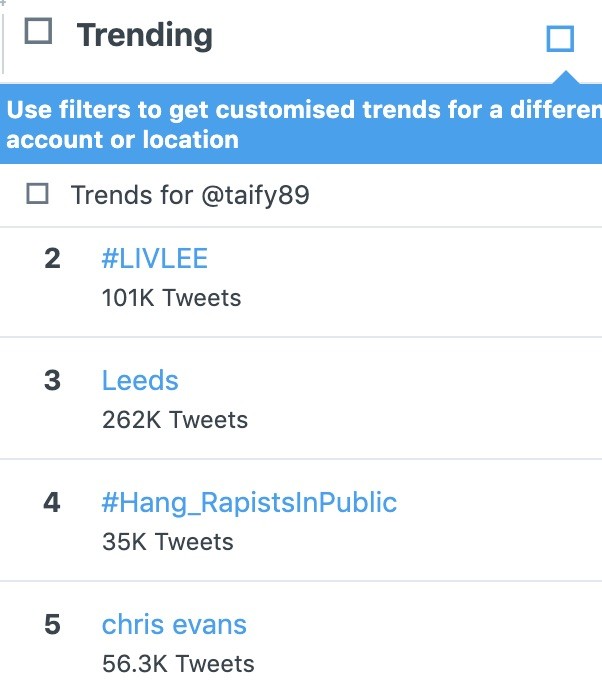
Task: Click rank number 4 in the trends list
Action: [52, 502]
